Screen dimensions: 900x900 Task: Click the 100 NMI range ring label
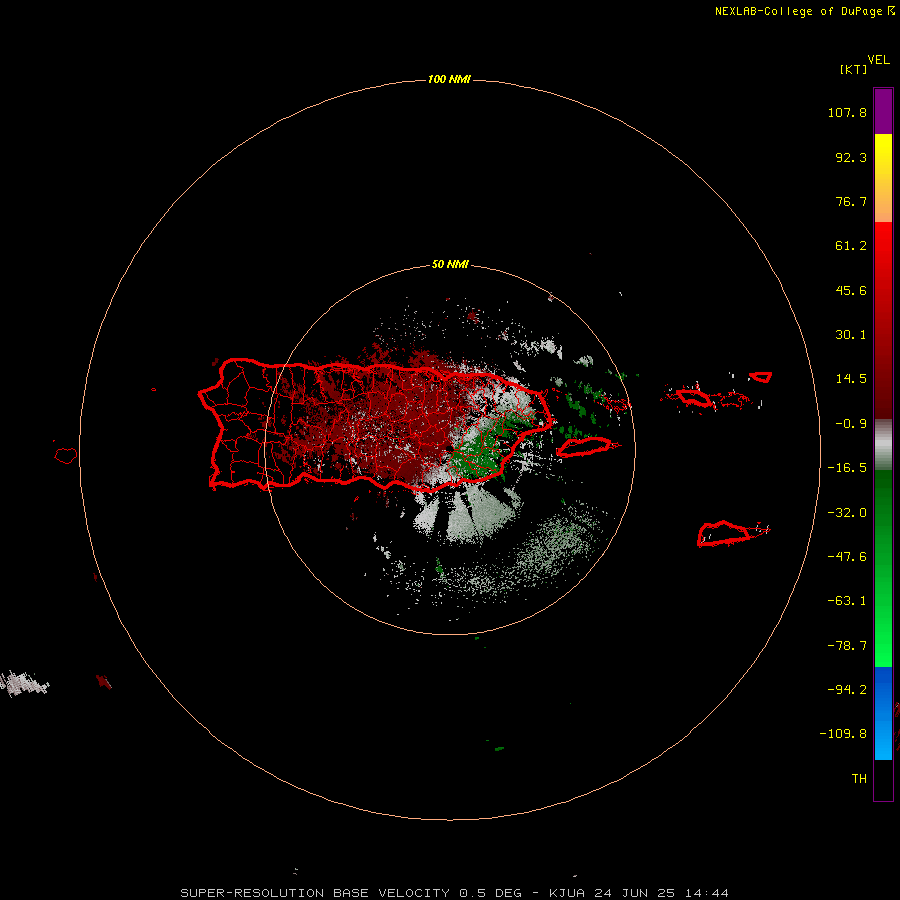449,79
